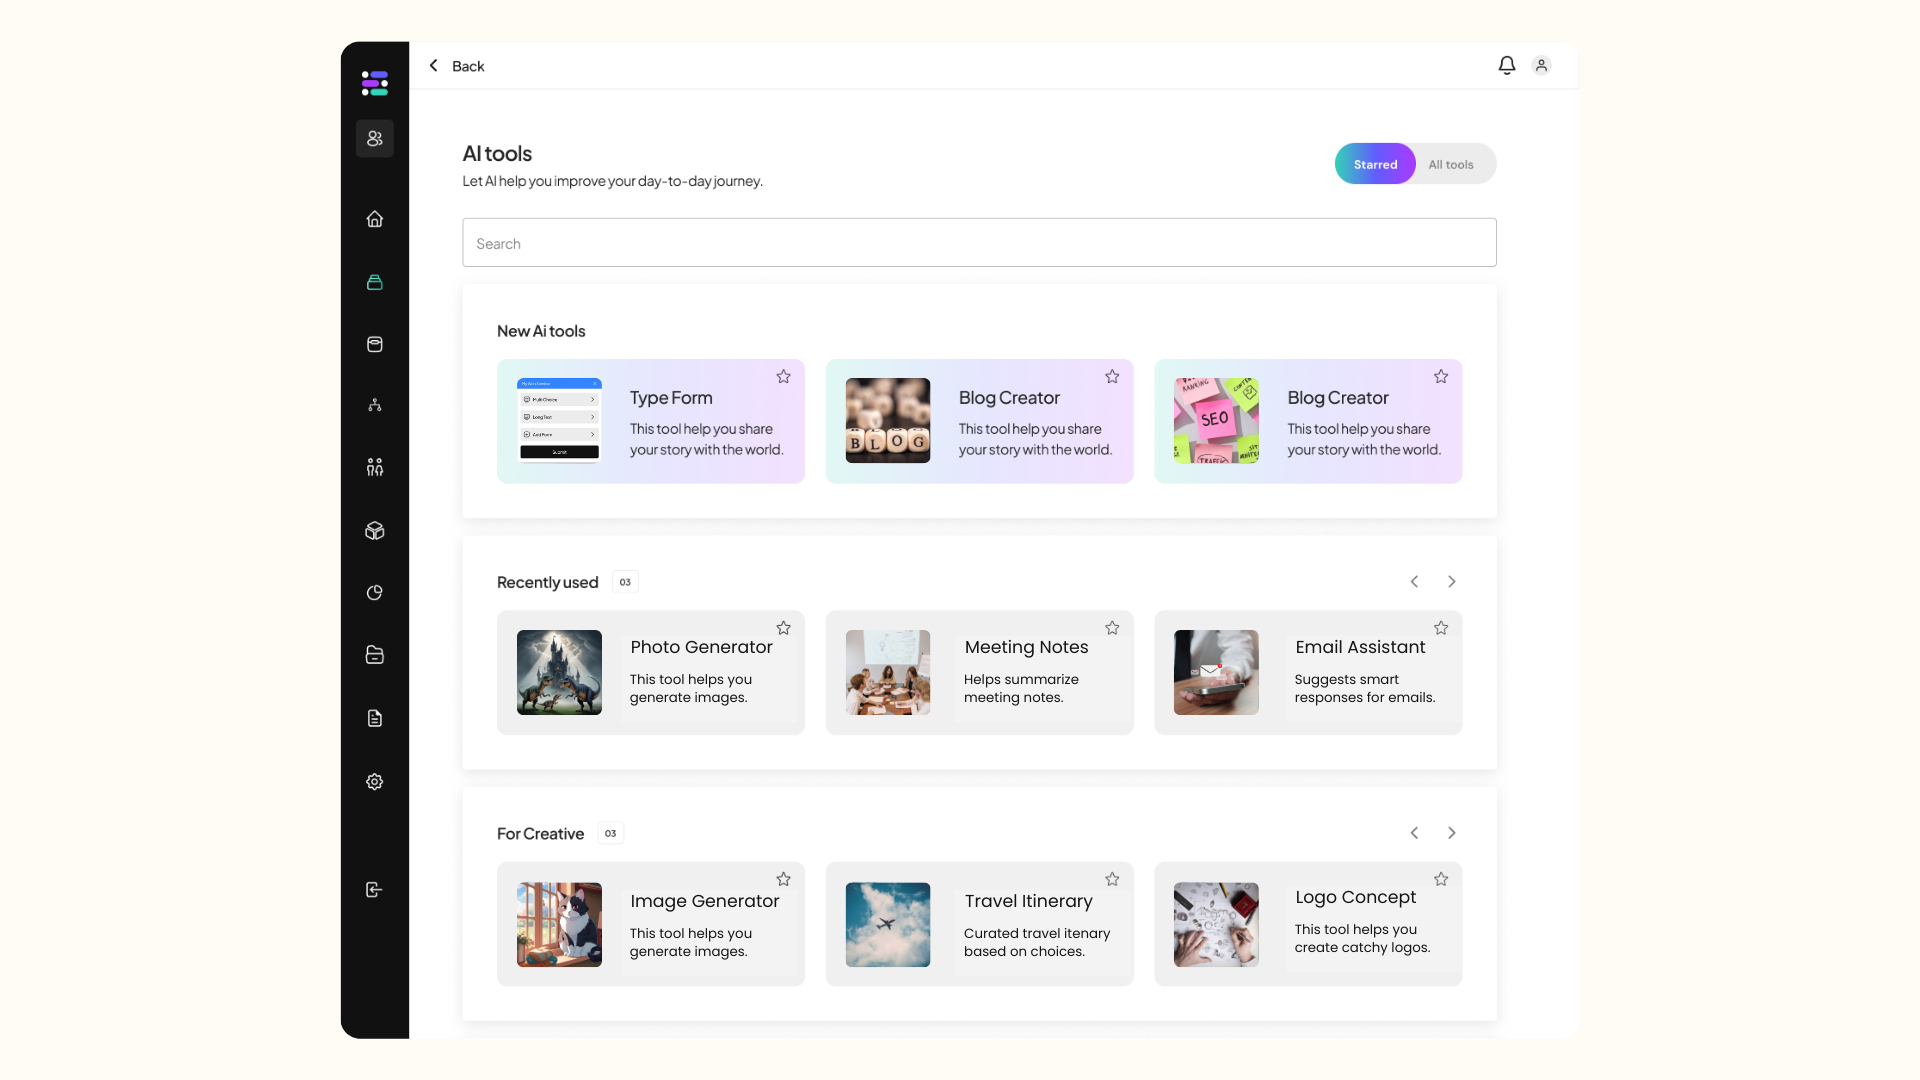Click the Back text link
Image resolution: width=1920 pixels, height=1080 pixels.
click(468, 66)
